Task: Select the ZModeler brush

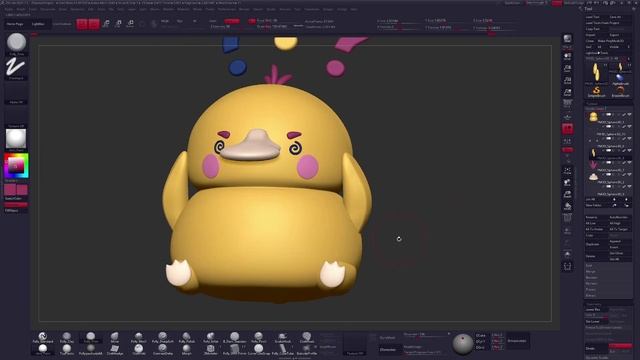Action: 211,349
